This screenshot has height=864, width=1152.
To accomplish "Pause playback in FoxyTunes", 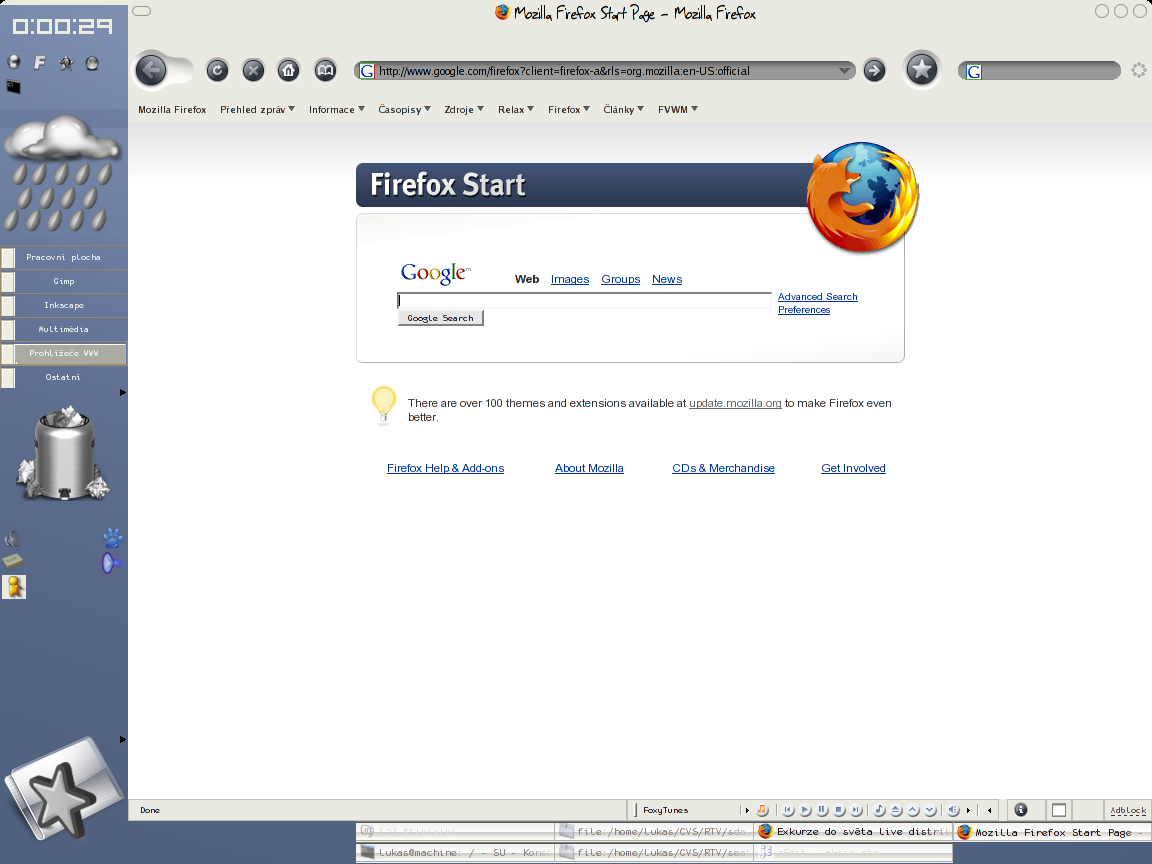I will click(x=822, y=810).
